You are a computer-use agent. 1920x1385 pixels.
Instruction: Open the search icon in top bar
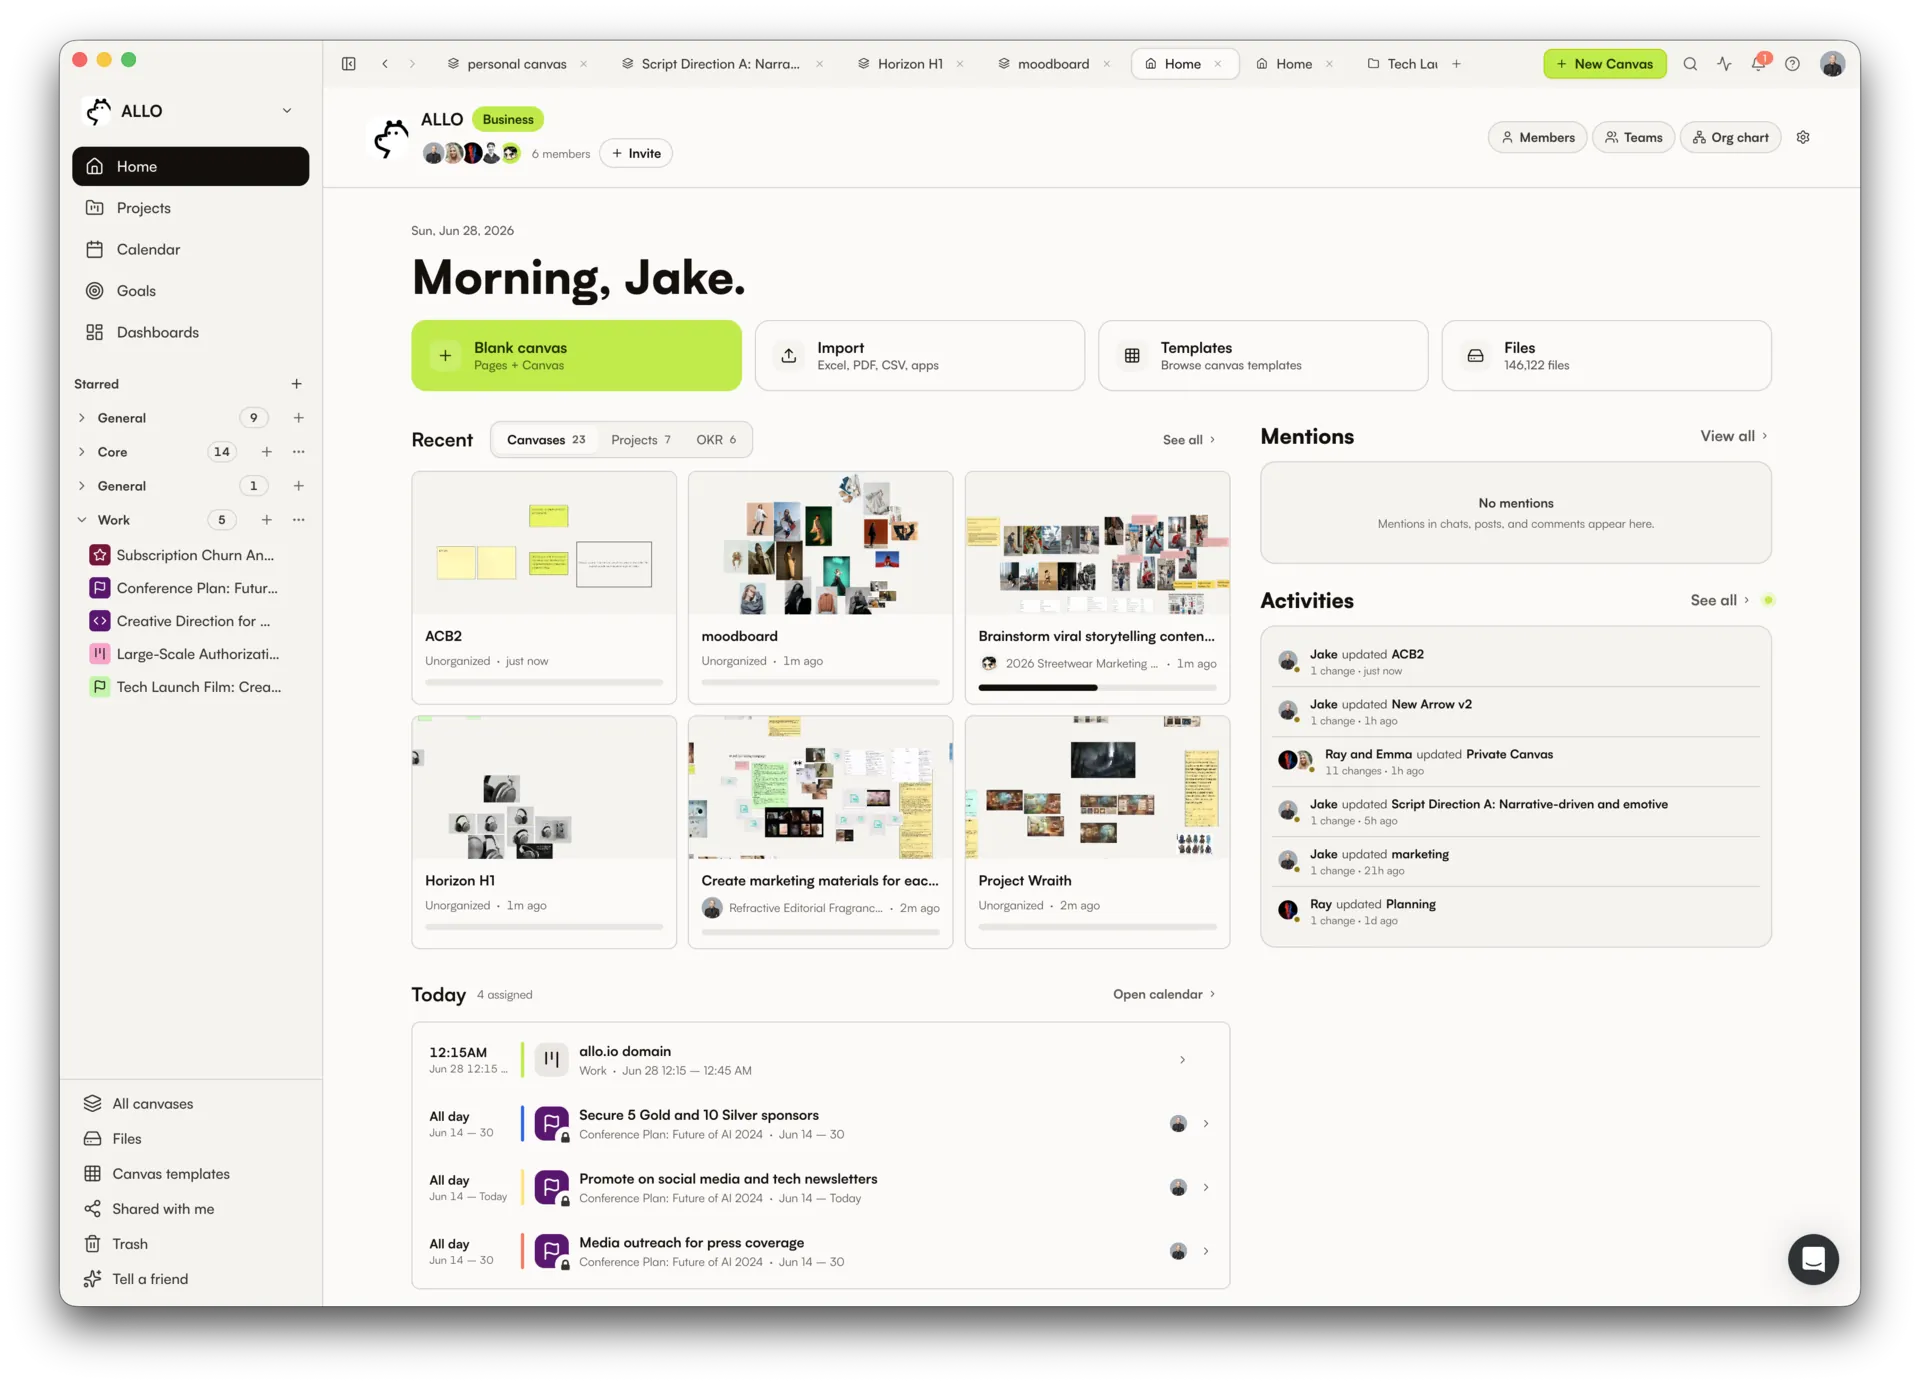1690,64
